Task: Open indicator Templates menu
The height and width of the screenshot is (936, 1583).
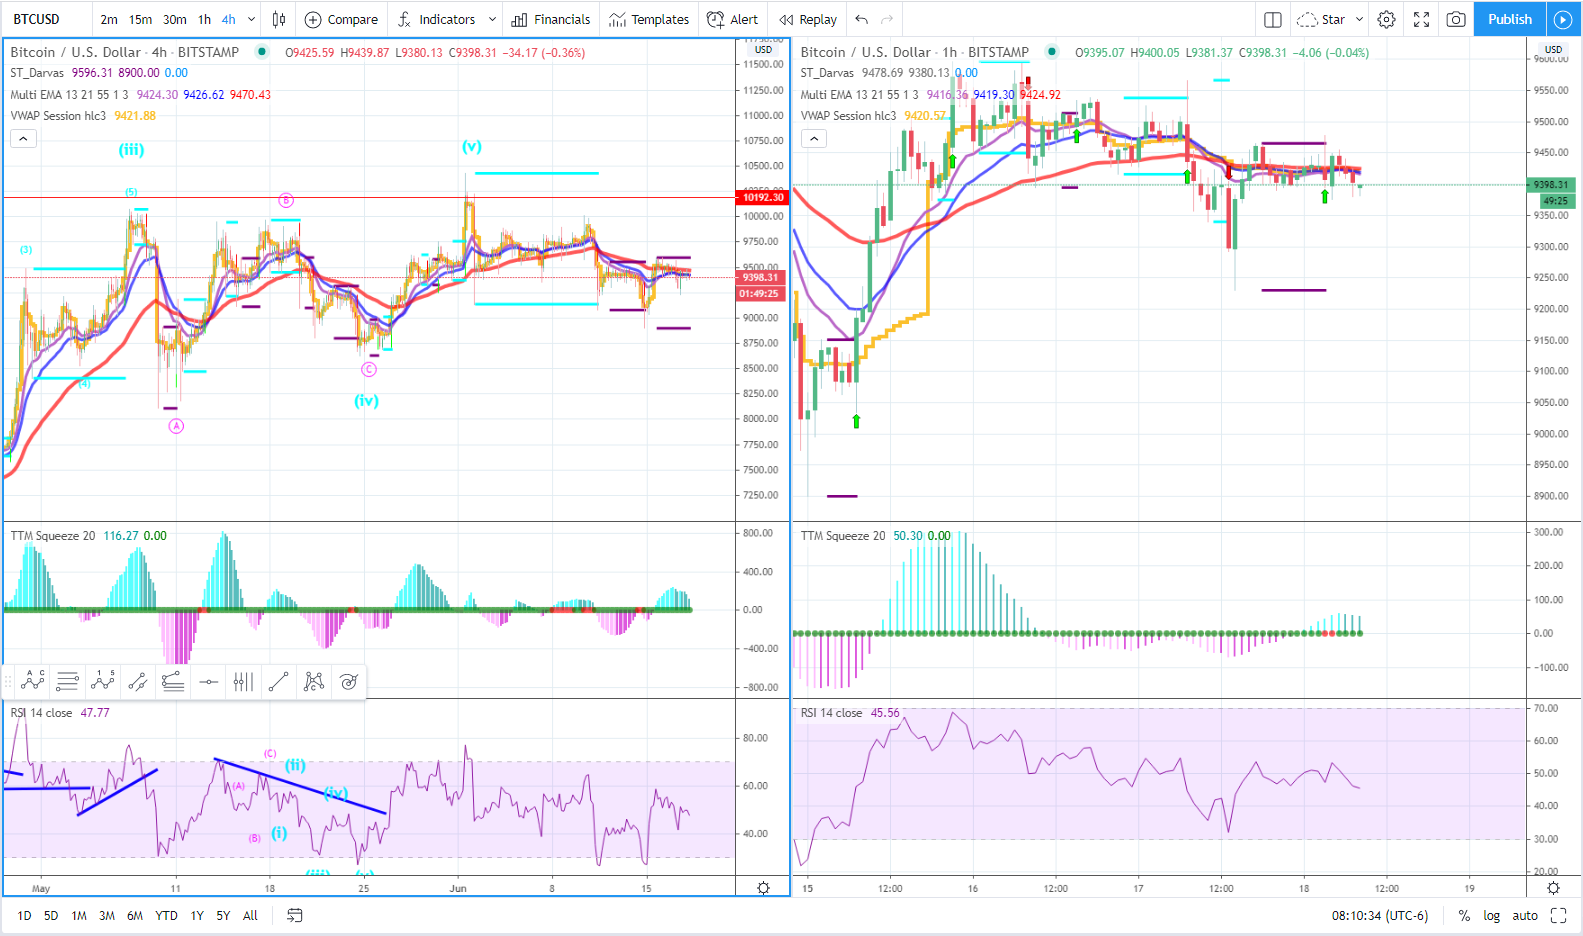Action: (x=649, y=19)
